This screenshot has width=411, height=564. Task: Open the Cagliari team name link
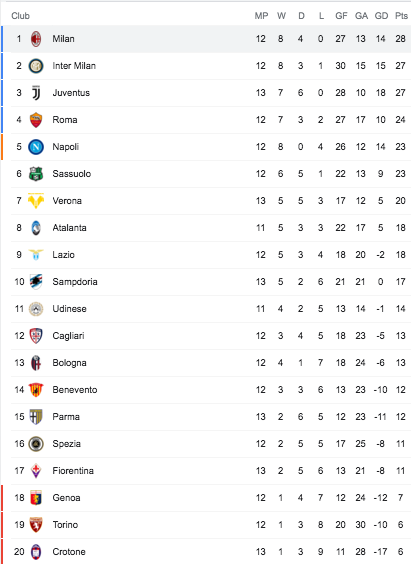point(68,336)
